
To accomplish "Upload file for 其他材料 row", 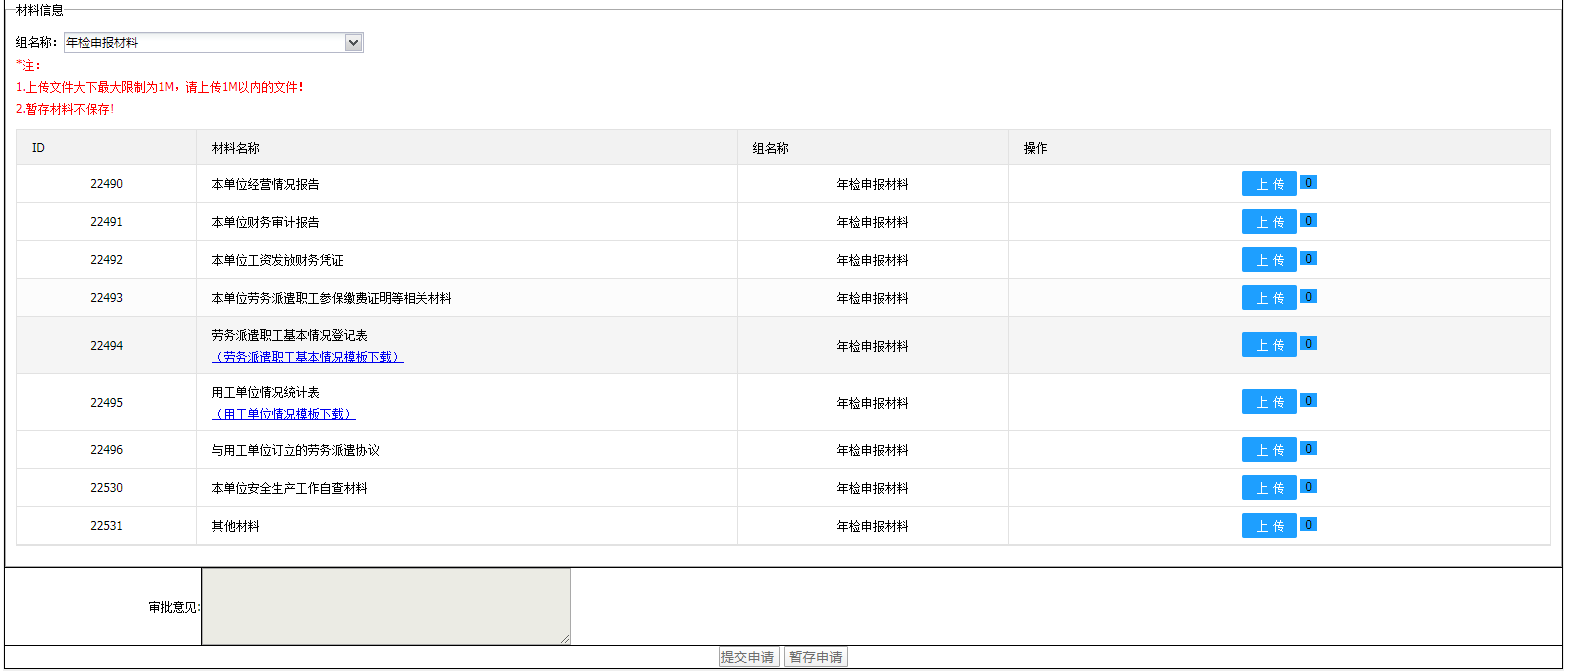I will pyautogui.click(x=1268, y=526).
